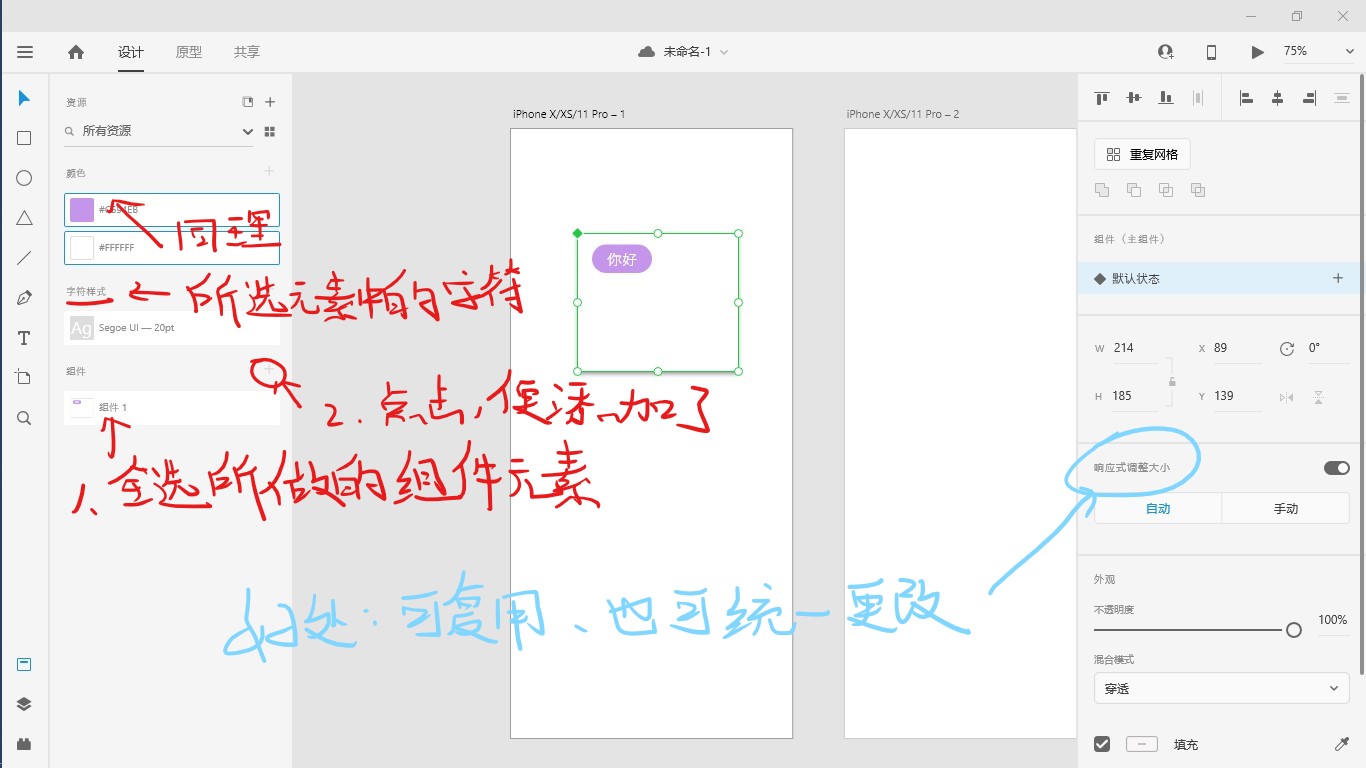
Task: Align selection to right edge
Action: (1309, 98)
